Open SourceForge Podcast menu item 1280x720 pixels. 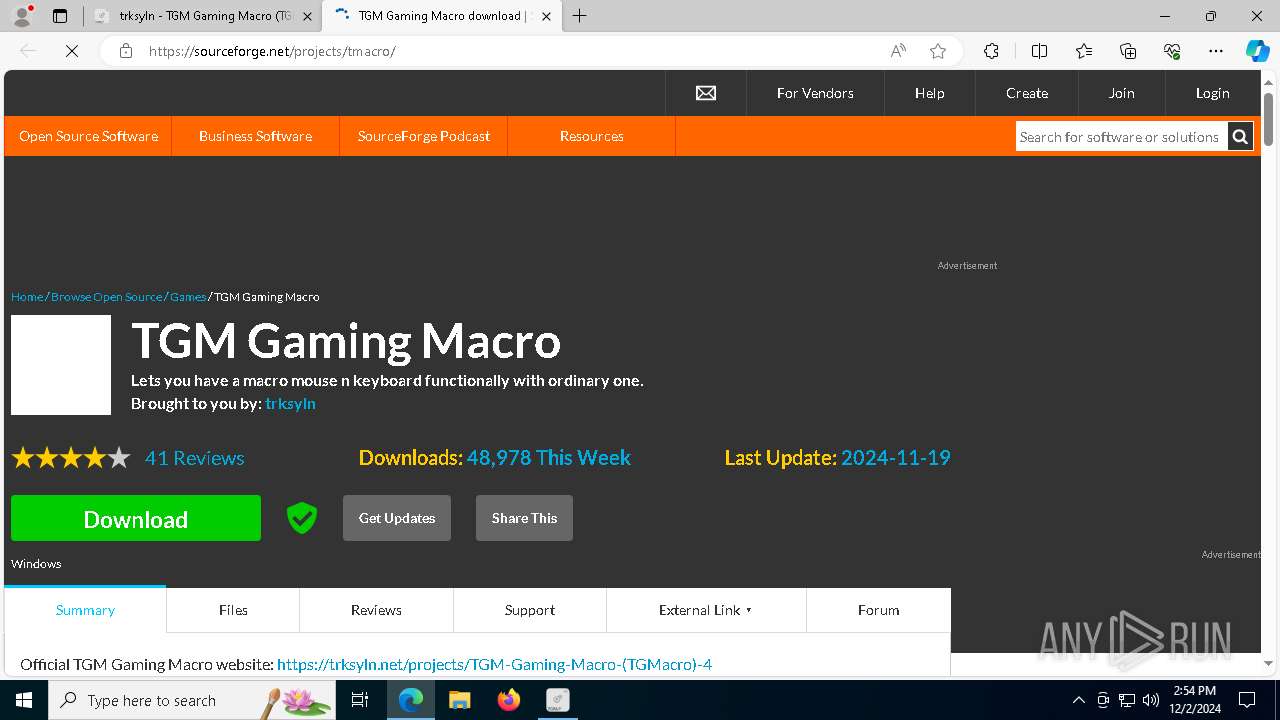pos(424,136)
